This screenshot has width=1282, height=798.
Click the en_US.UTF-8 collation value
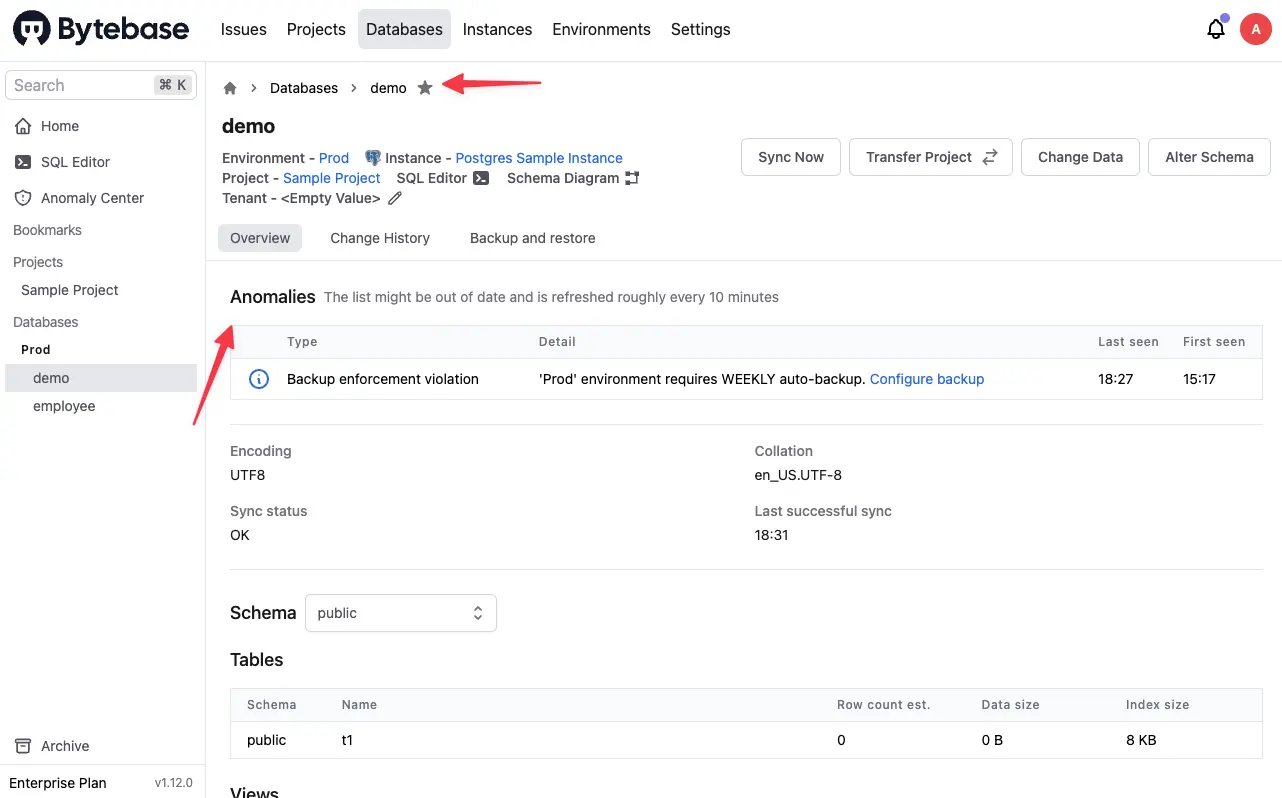coord(798,475)
